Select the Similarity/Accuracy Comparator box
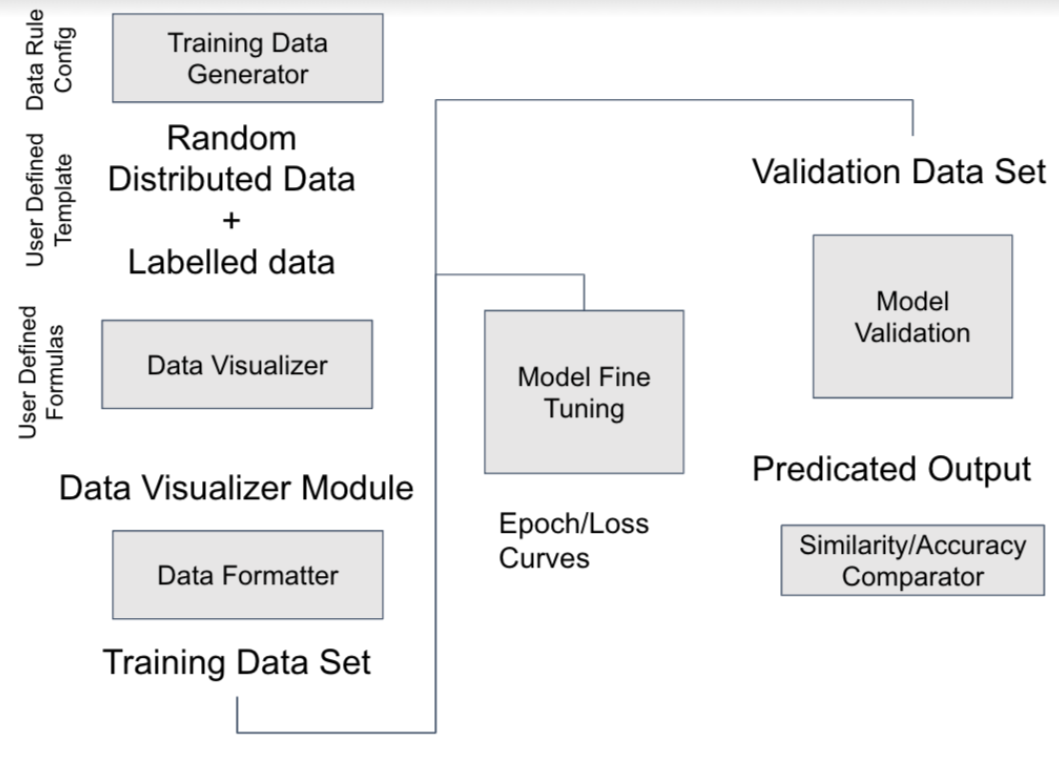Screen dimensions: 1059x757 (x=912, y=560)
